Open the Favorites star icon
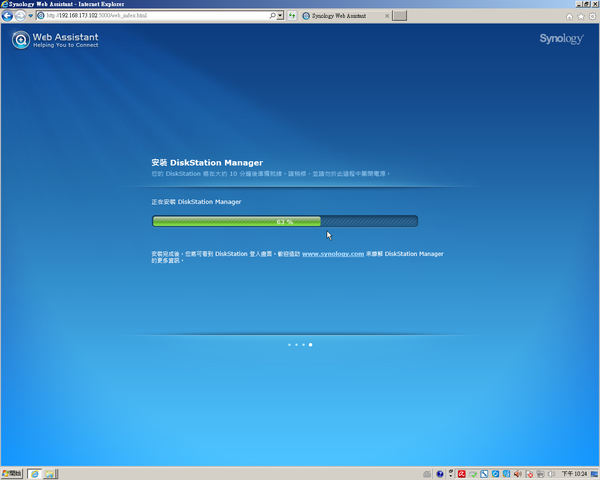Viewport: 600px width, 480px height. [580, 16]
